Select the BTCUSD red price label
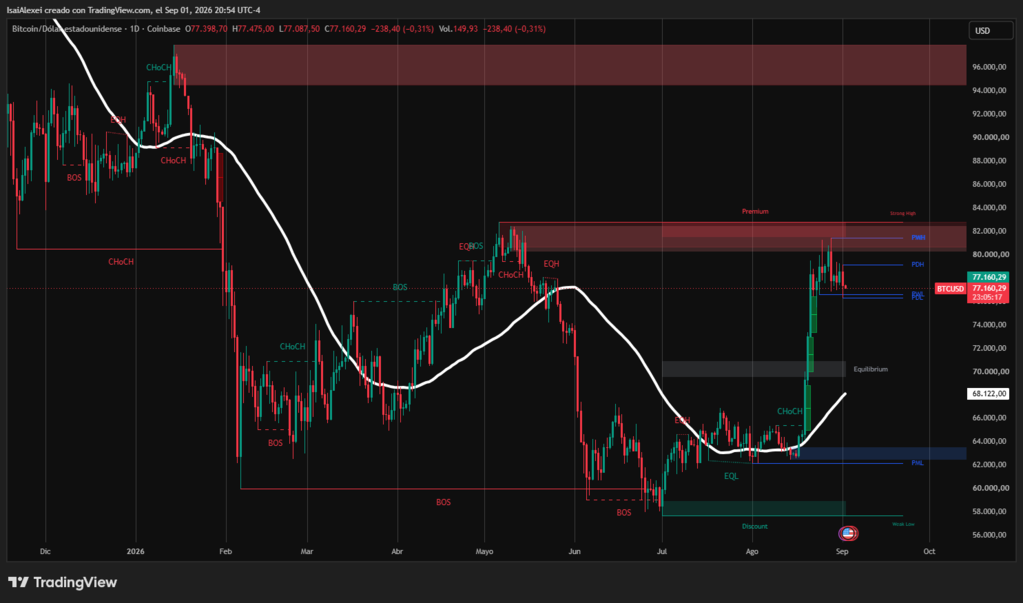1023x603 pixels. 950,288
